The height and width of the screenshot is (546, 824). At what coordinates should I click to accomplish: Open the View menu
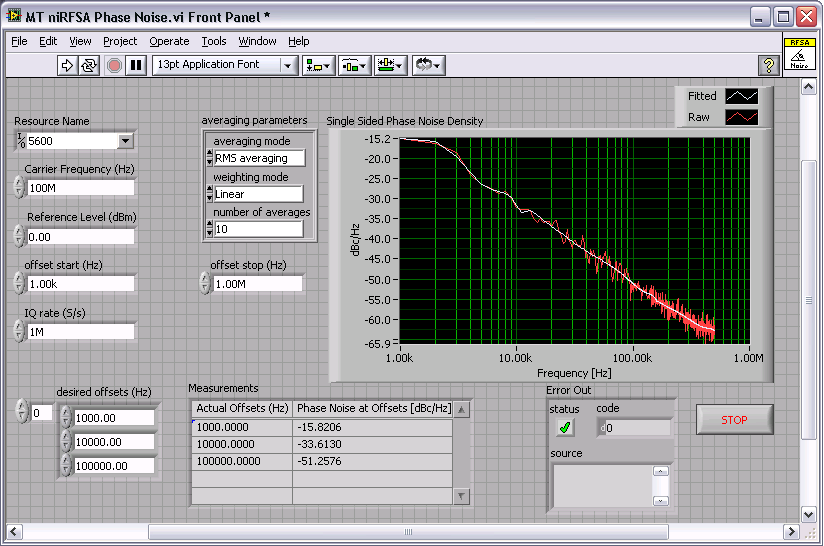80,41
